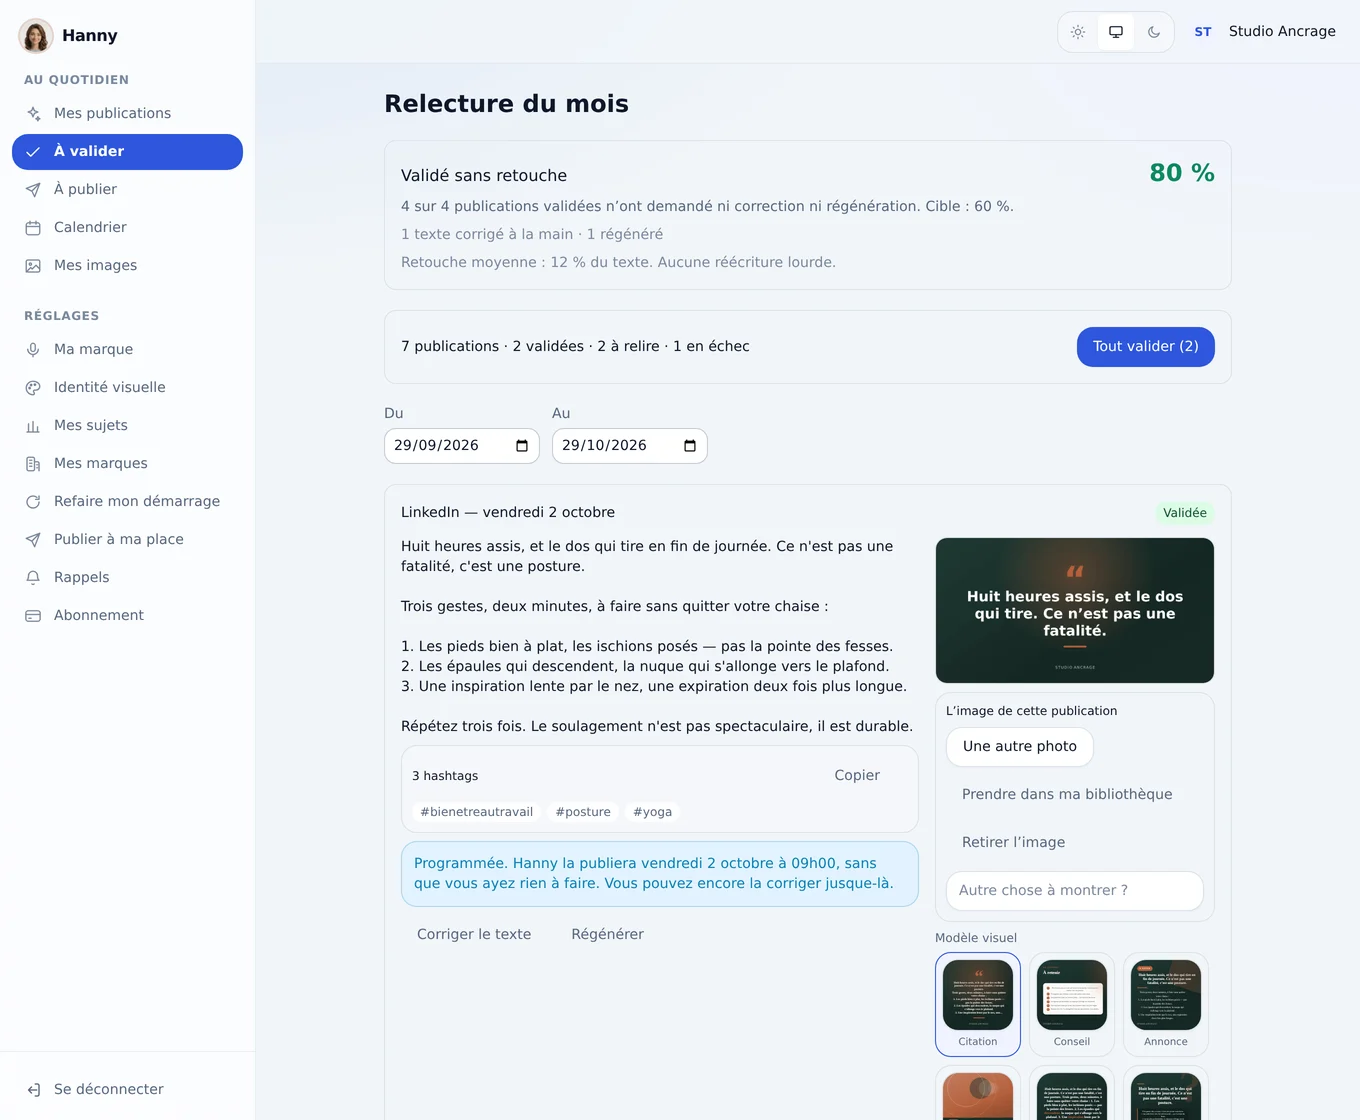Click Studio Ancrage account name

pyautogui.click(x=1282, y=31)
